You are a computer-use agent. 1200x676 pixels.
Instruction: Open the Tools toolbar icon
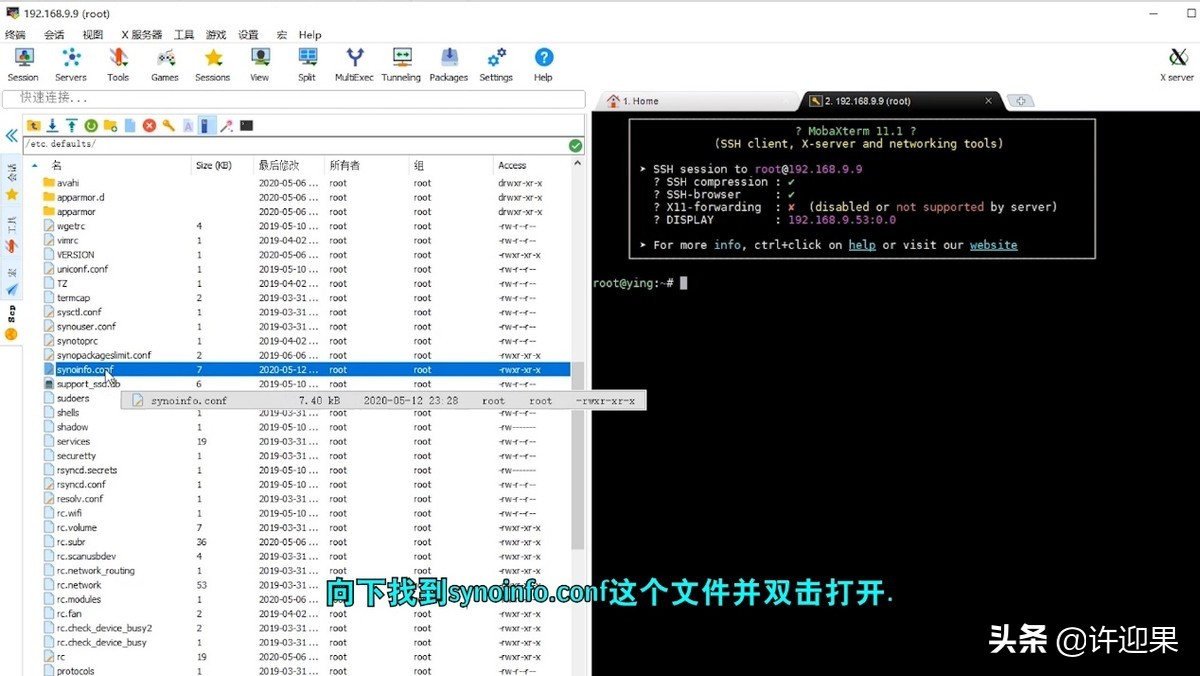(x=118, y=65)
